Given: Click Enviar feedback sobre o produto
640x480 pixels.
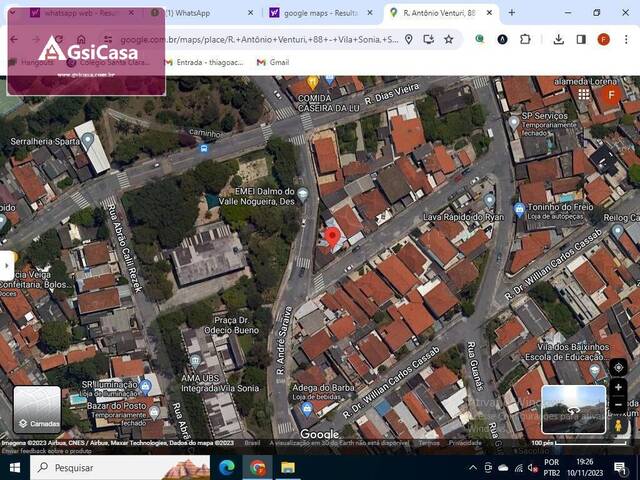Looking at the screenshot, I should (x=47, y=451).
